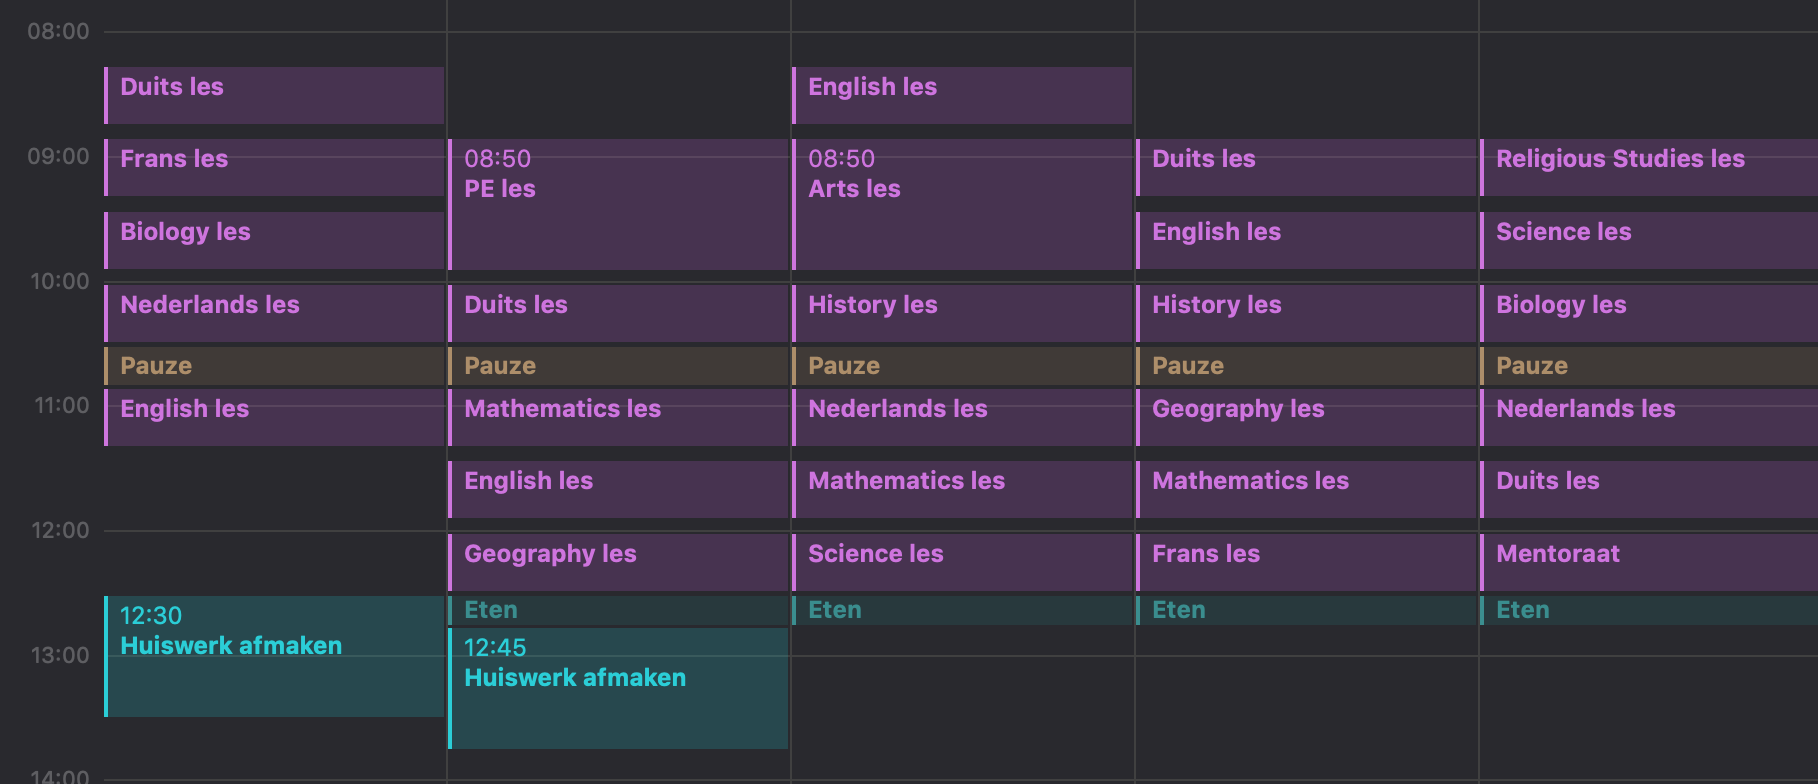Viewport: 1818px width, 784px height.
Task: Select the Arts les event
Action: [962, 204]
